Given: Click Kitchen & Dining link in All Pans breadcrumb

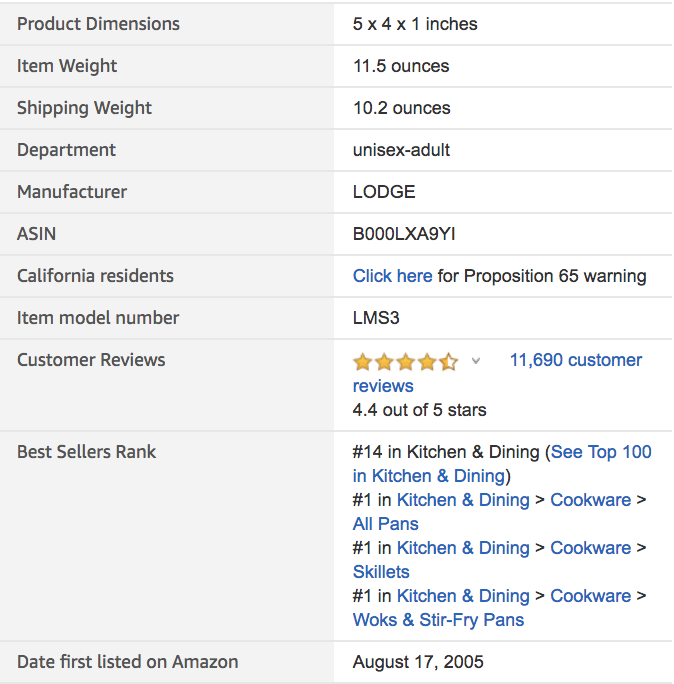Looking at the screenshot, I should point(463,500).
